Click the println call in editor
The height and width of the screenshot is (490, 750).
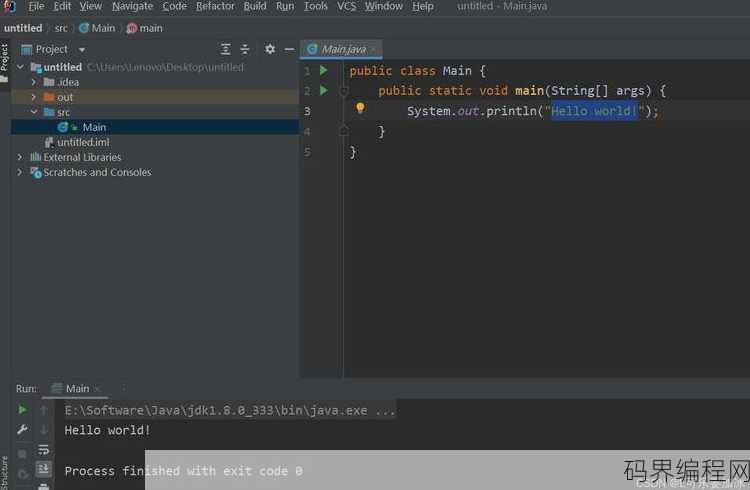(x=511, y=111)
